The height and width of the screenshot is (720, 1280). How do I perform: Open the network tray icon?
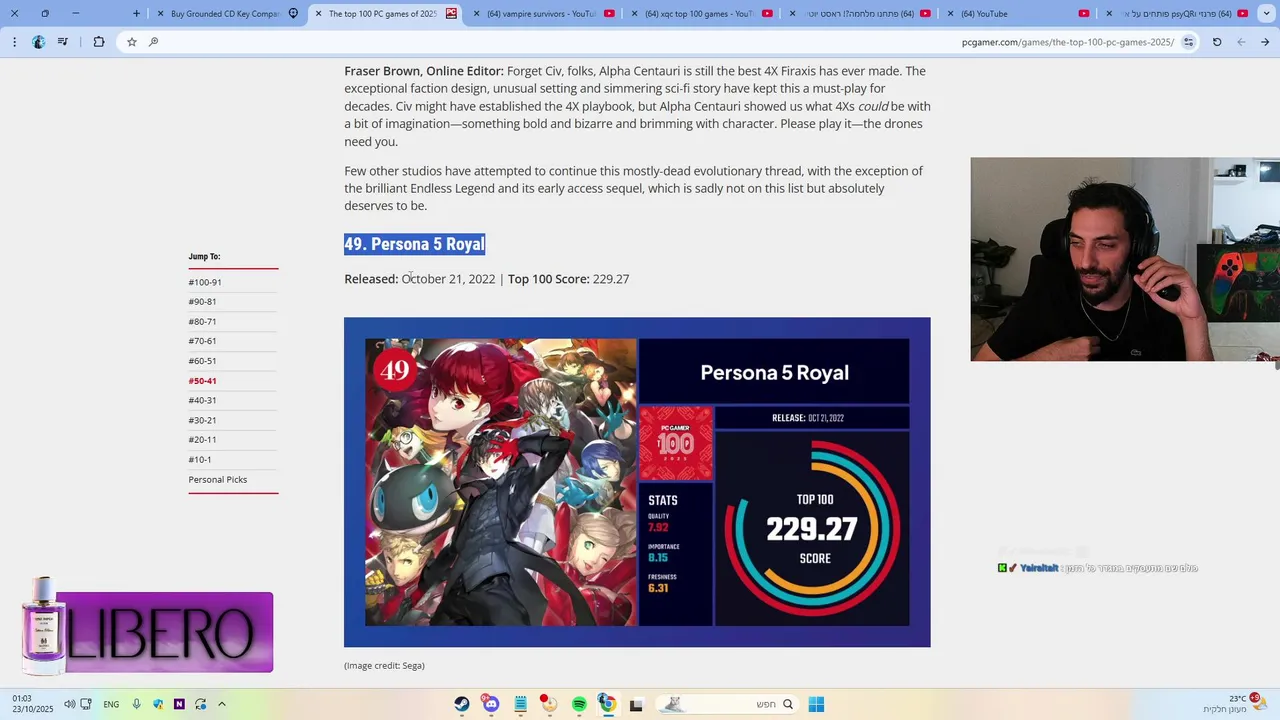[86, 704]
